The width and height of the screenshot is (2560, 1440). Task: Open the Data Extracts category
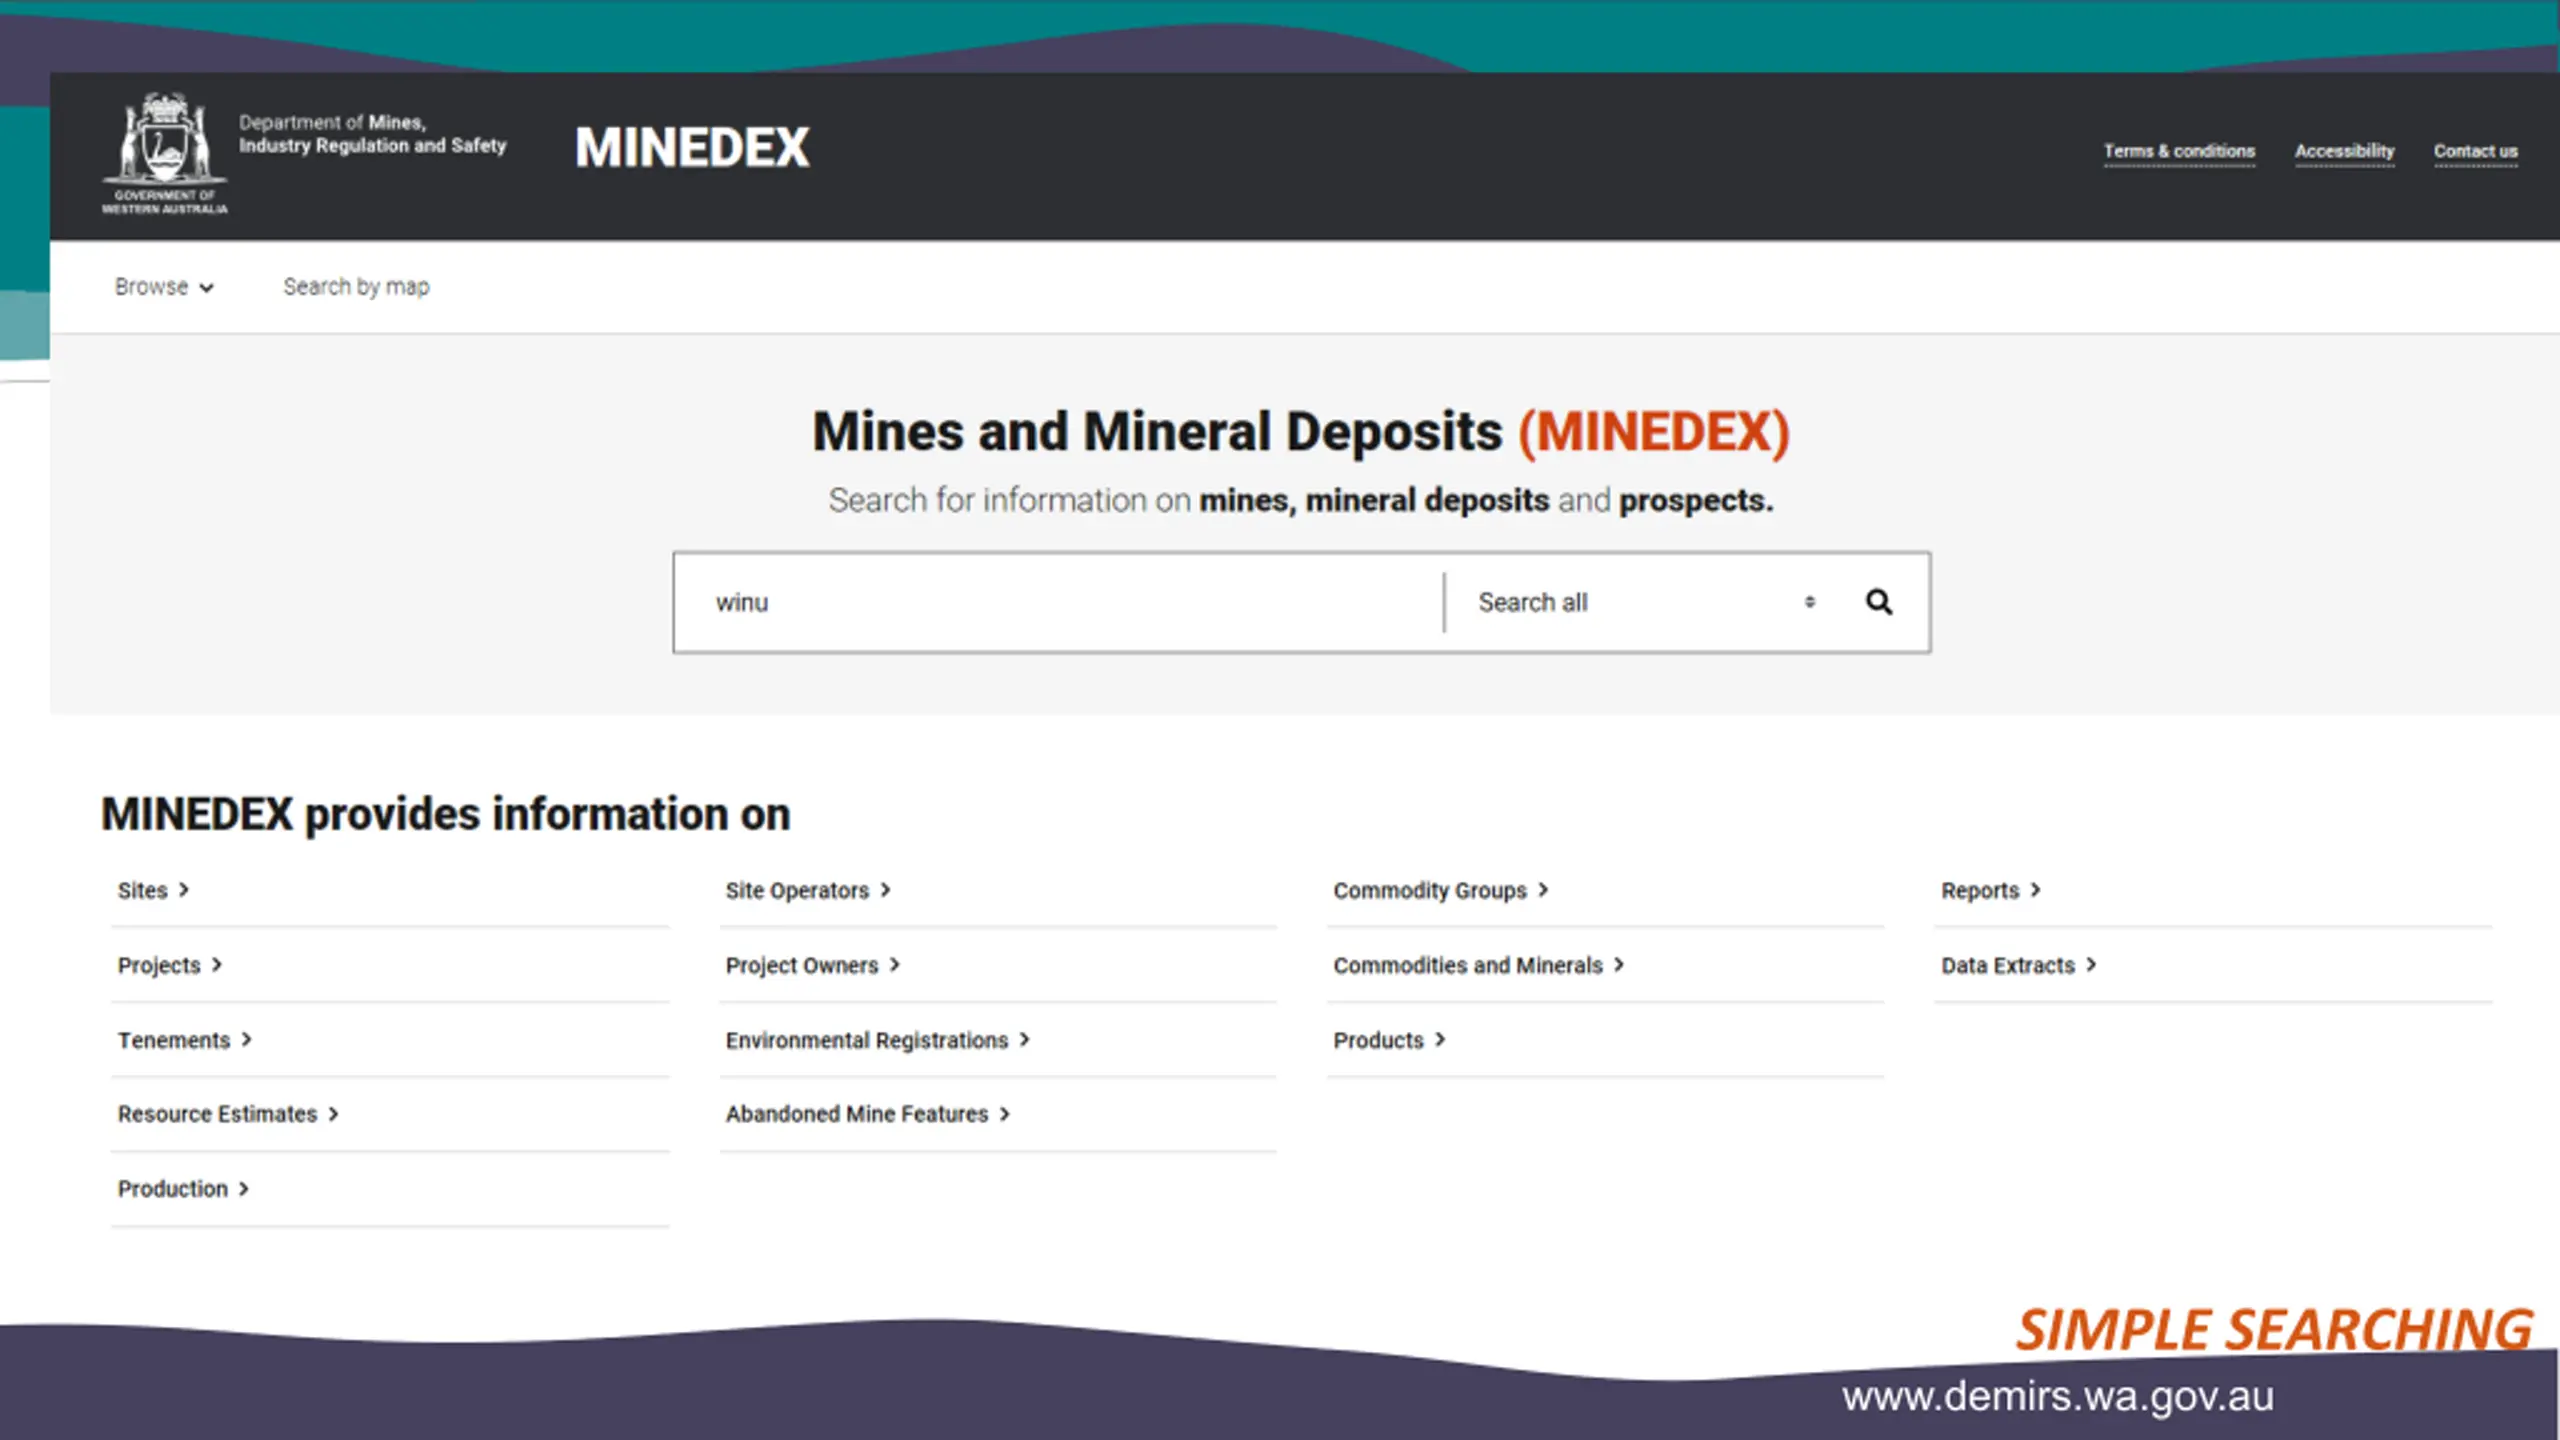click(x=2018, y=965)
